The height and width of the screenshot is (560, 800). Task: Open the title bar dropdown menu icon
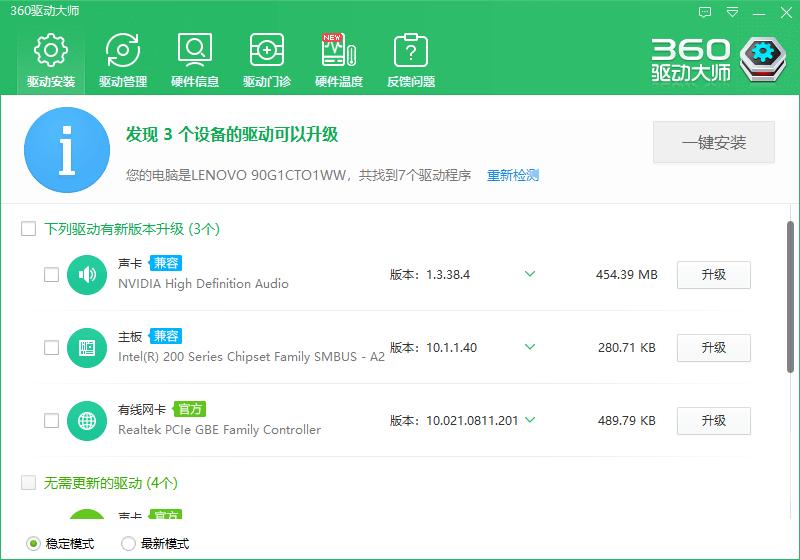pos(732,12)
